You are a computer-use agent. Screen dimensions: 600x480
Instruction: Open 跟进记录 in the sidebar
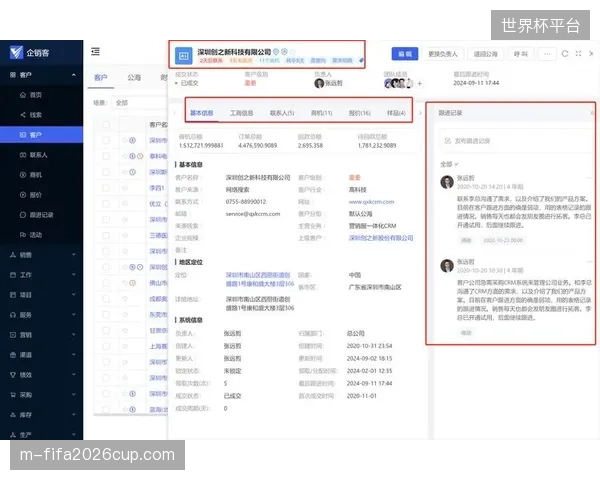click(x=41, y=215)
